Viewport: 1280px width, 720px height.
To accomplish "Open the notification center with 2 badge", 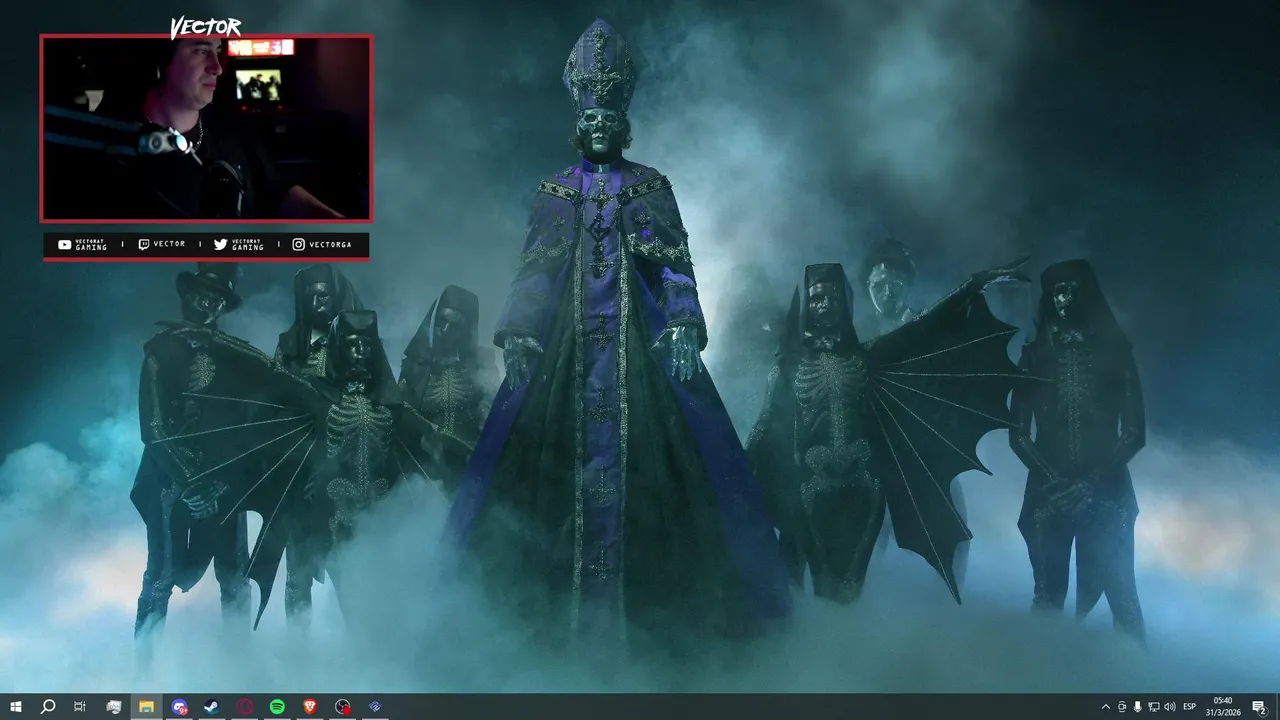I will (1259, 707).
